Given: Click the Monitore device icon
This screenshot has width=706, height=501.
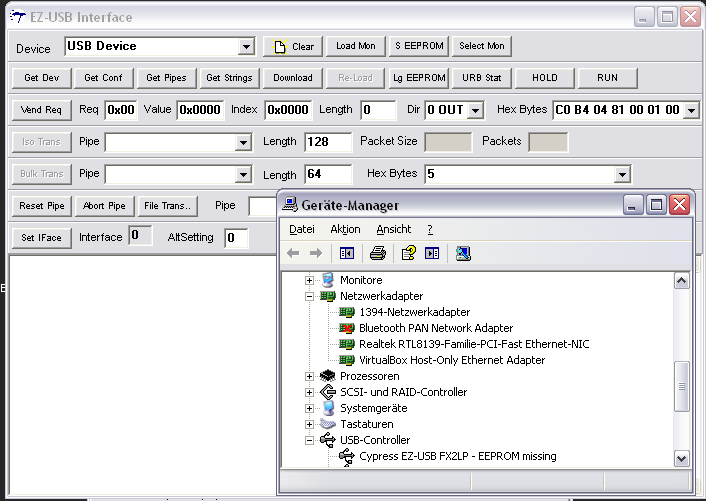Looking at the screenshot, I should [x=328, y=280].
